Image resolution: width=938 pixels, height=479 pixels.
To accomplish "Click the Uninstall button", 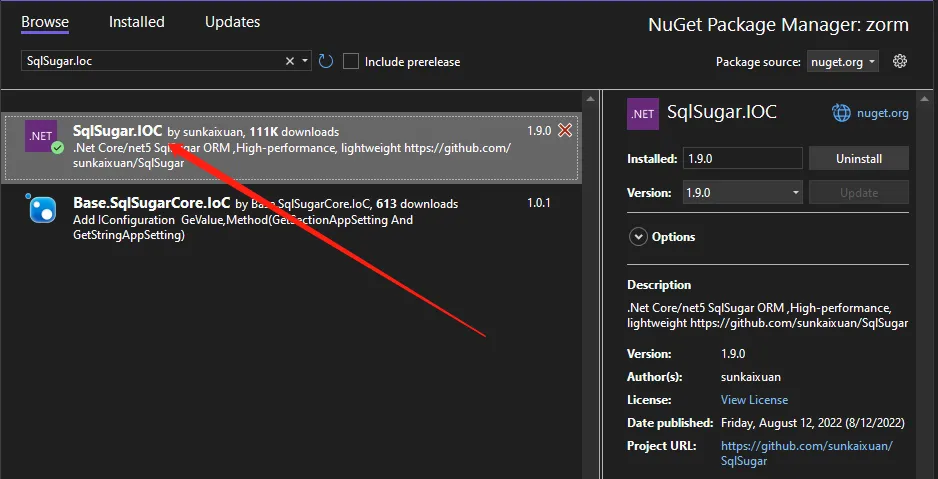I will [858, 158].
